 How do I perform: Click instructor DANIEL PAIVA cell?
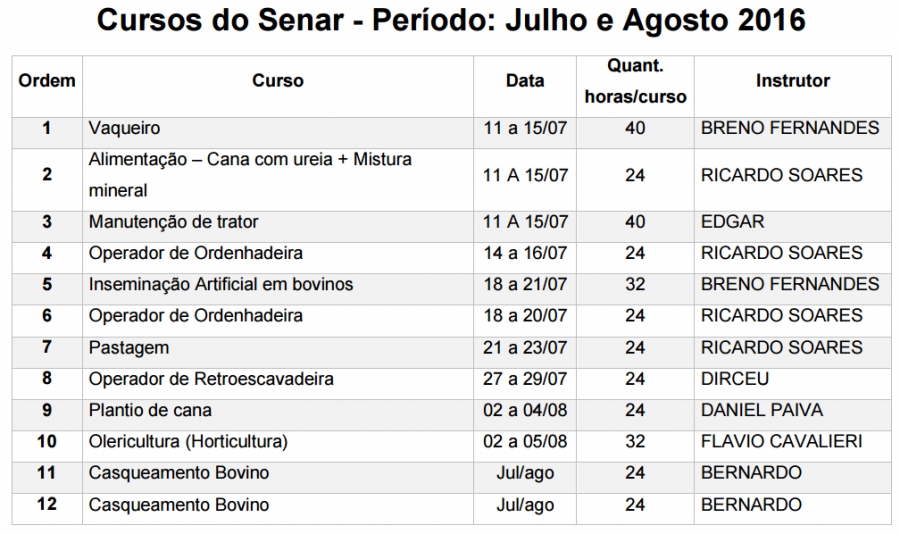[x=793, y=410]
